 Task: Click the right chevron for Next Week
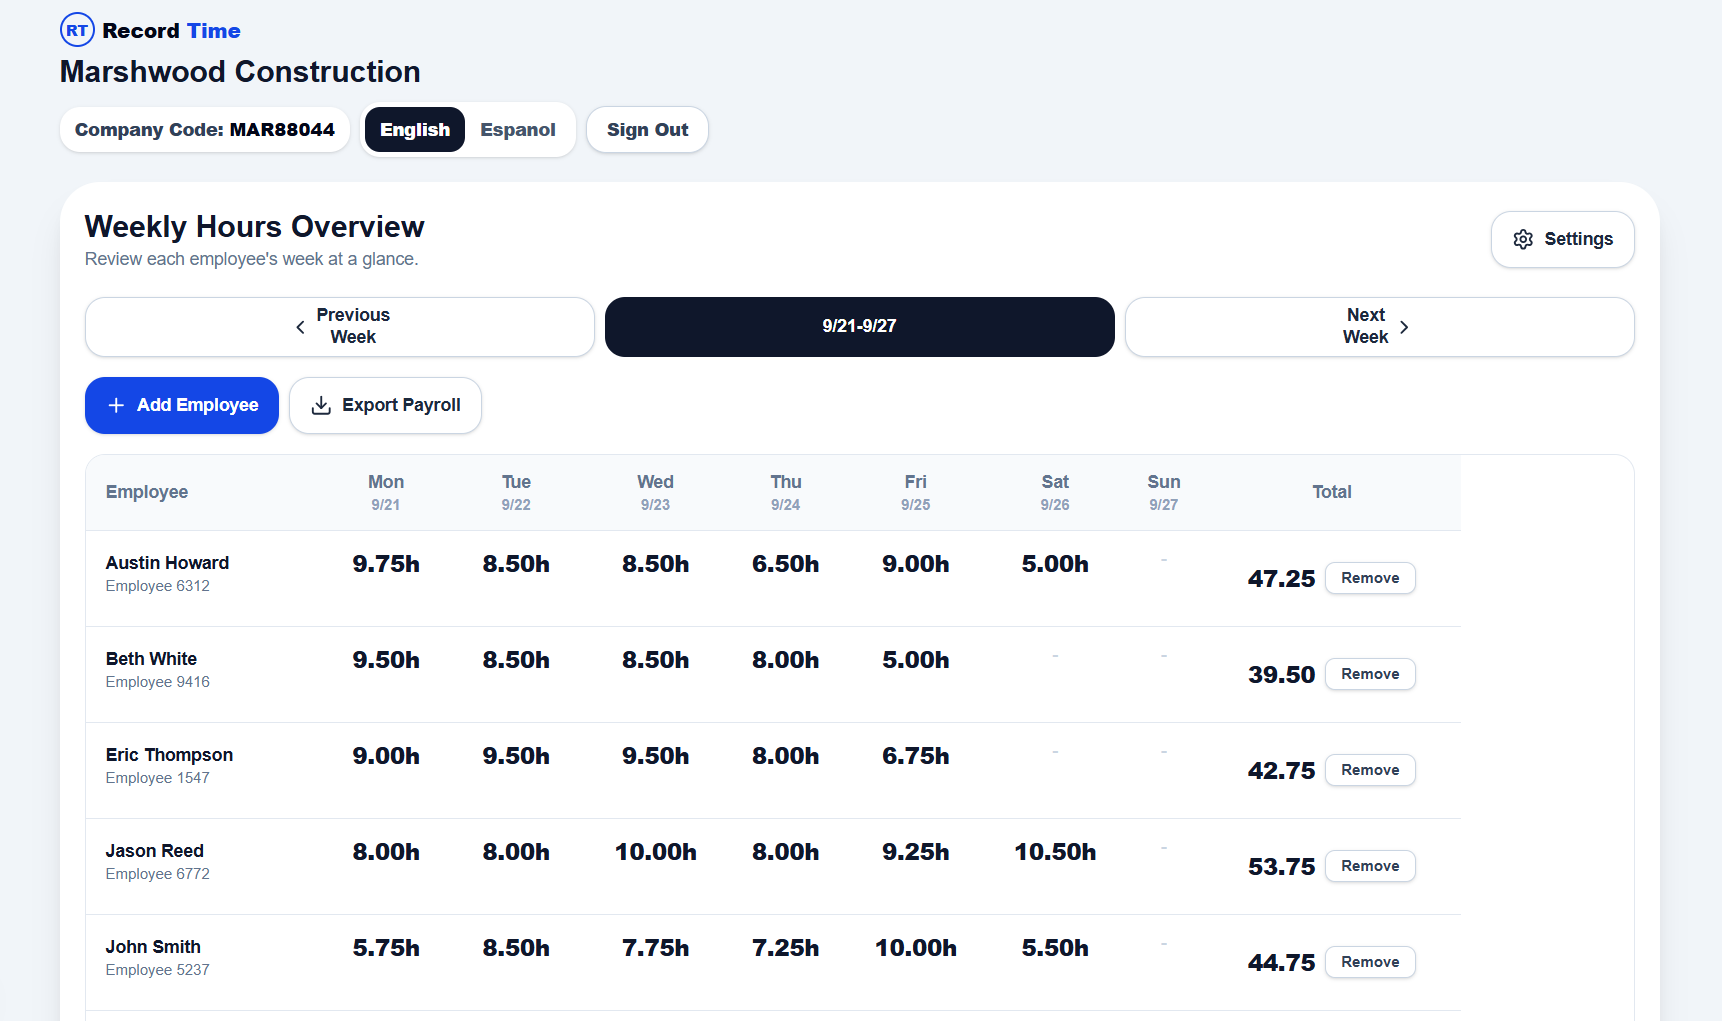click(1404, 327)
